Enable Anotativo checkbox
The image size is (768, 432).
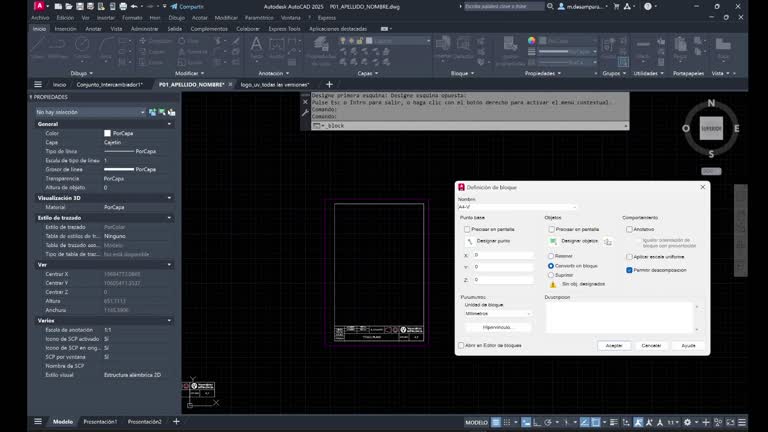629,229
